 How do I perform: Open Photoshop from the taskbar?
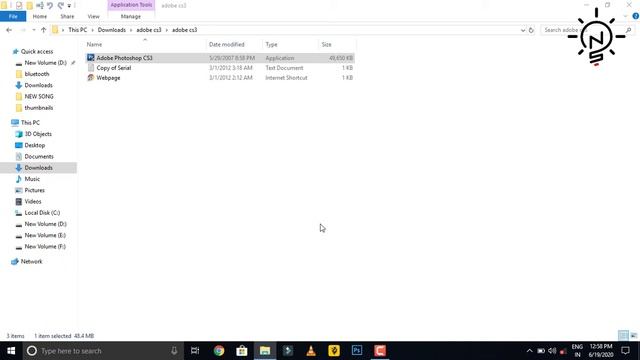(357, 351)
